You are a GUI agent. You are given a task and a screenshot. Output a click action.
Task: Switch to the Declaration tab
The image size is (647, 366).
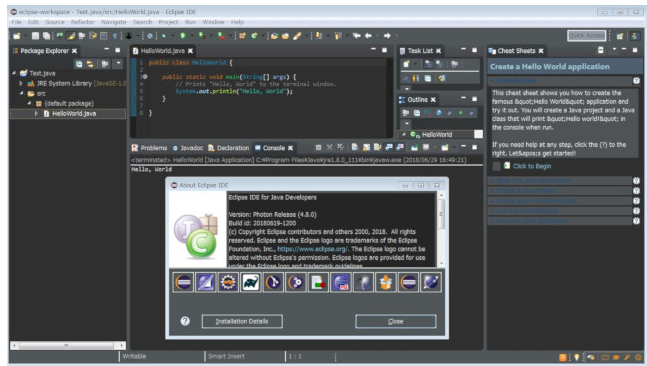[x=229, y=148]
